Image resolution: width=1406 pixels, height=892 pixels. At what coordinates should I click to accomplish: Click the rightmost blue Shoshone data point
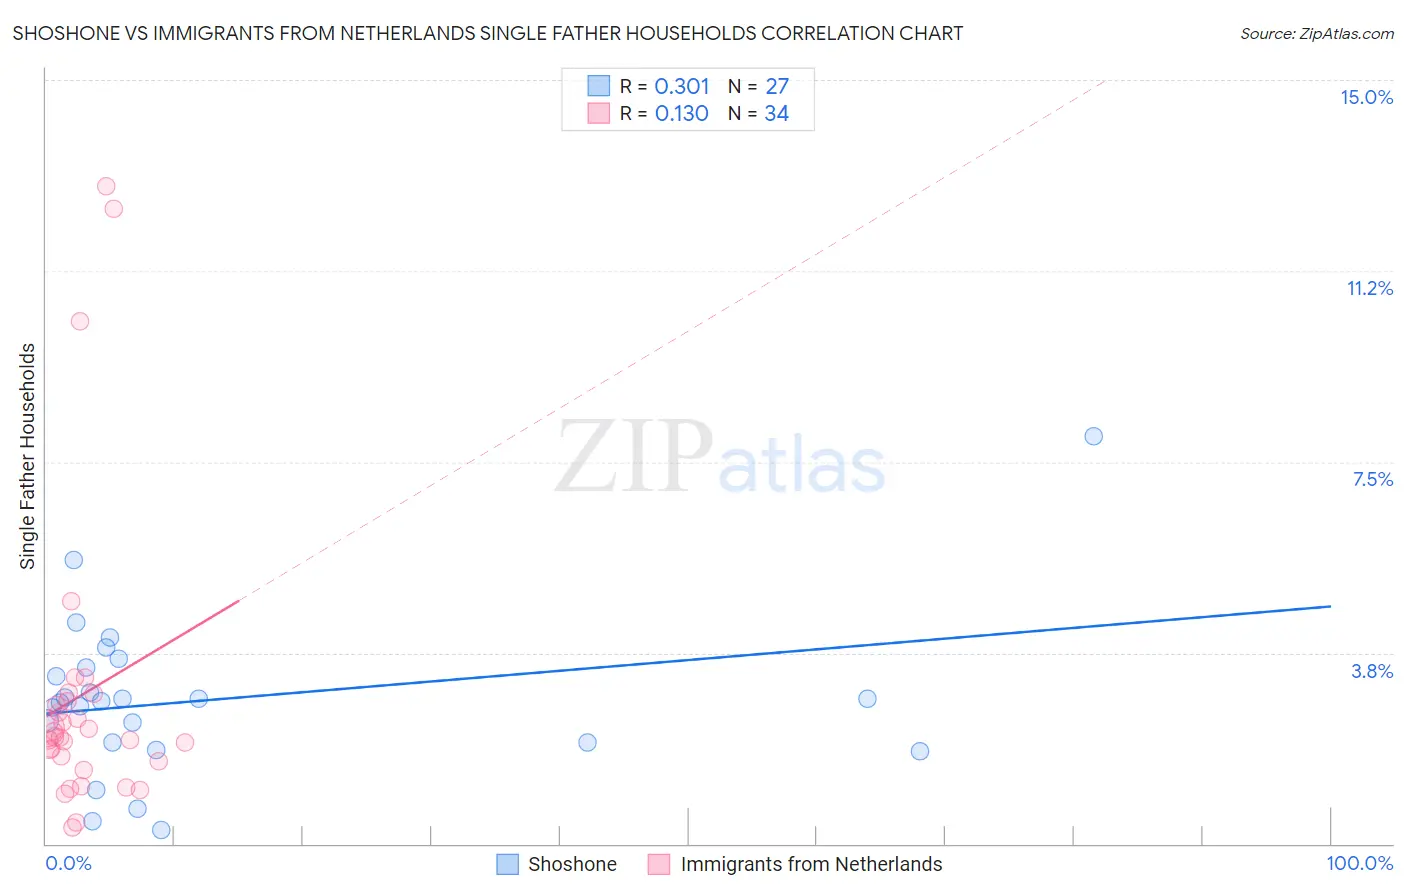[x=1093, y=436]
